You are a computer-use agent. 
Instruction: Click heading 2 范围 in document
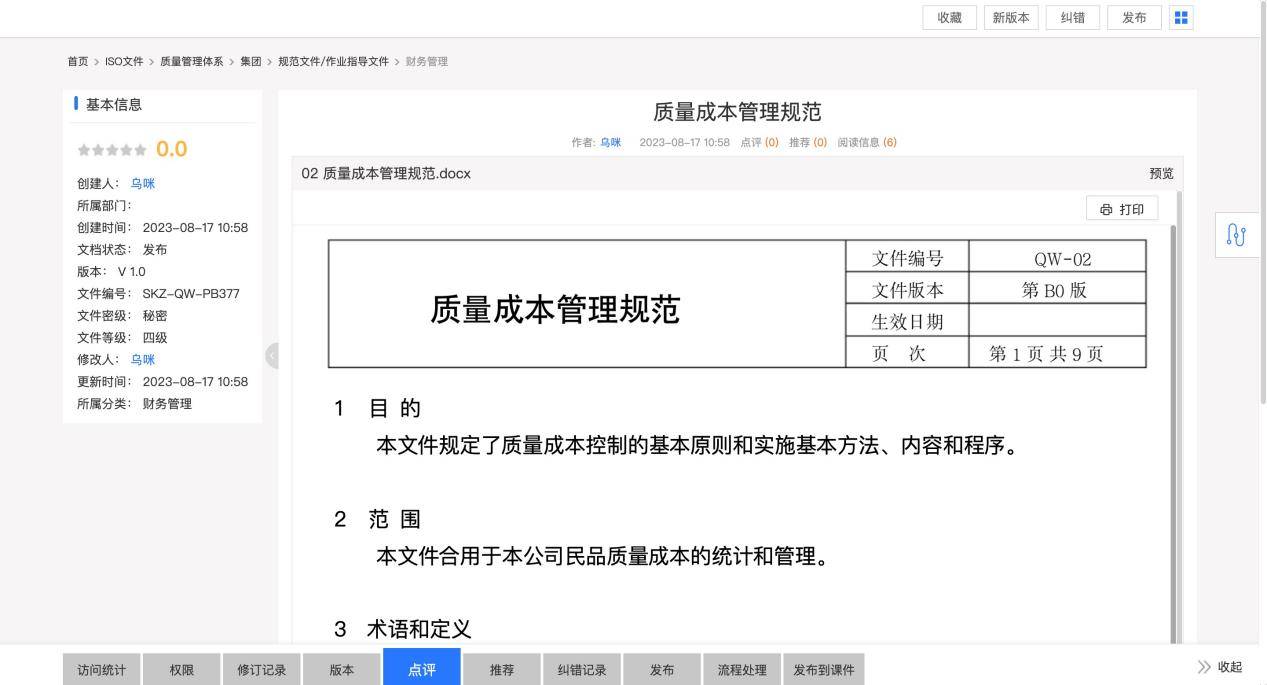tap(378, 519)
